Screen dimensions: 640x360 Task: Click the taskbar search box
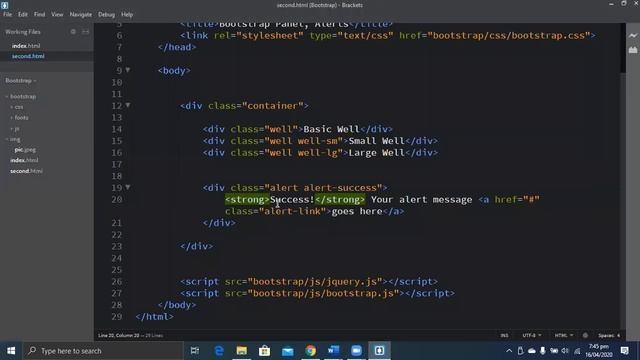pyautogui.click(x=102, y=351)
